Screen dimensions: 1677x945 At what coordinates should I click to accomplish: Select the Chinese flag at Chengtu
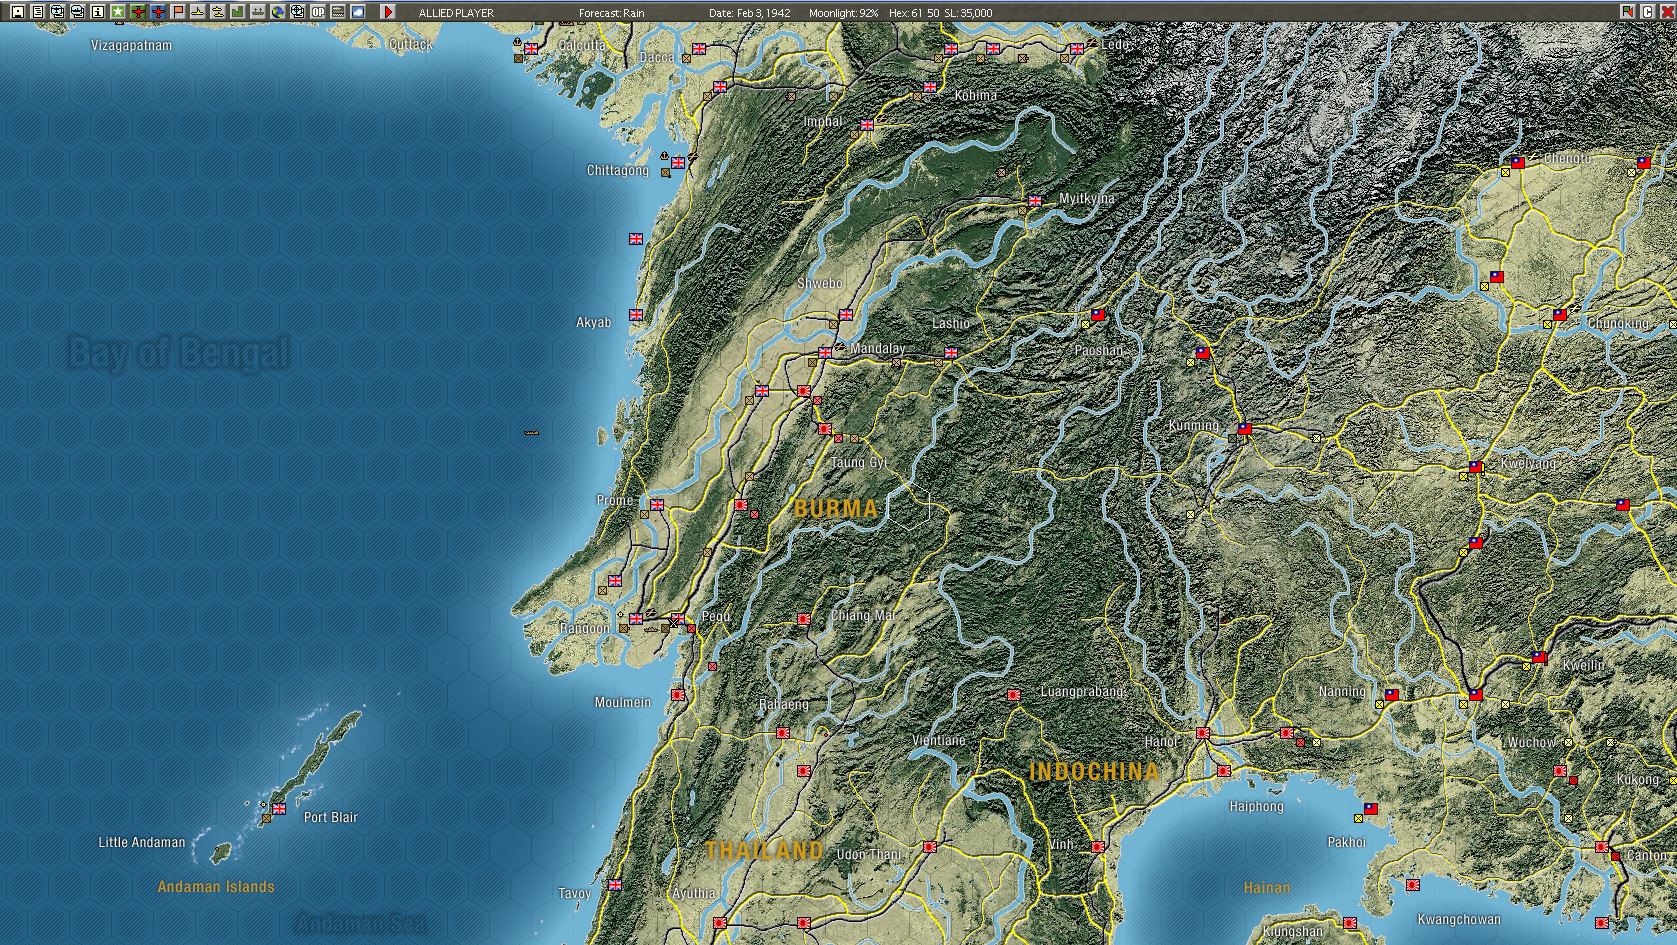tap(1518, 163)
